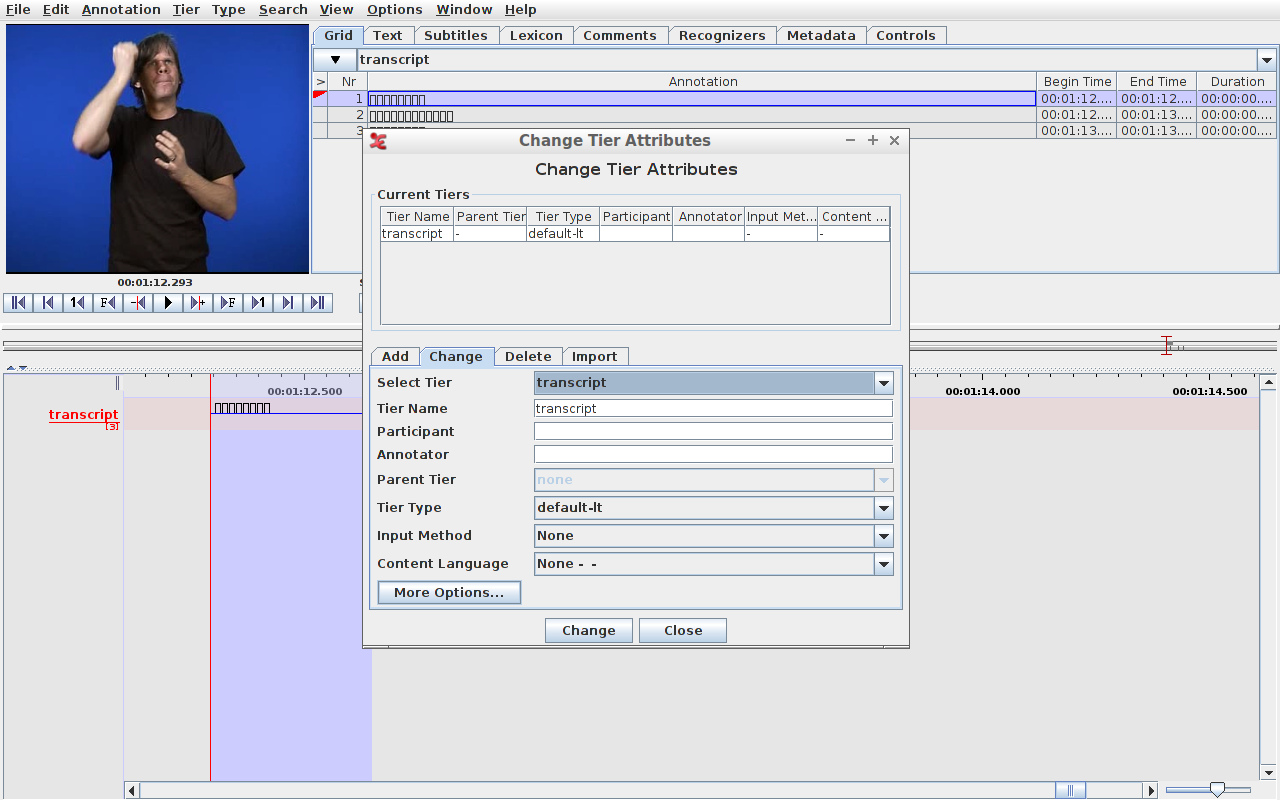The image size is (1280, 800).
Task: Click the timeline right scroll arrow
Action: click(x=1151, y=791)
